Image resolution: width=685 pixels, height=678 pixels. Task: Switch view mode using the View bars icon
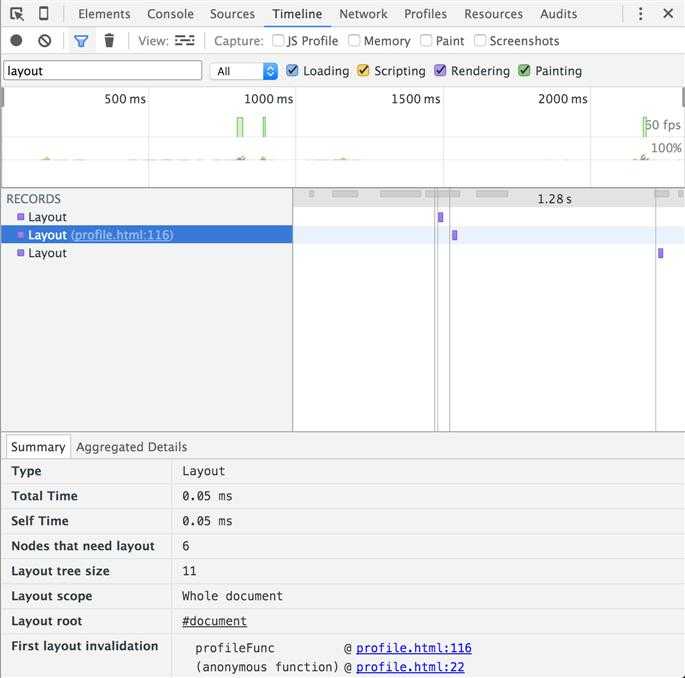coord(185,41)
